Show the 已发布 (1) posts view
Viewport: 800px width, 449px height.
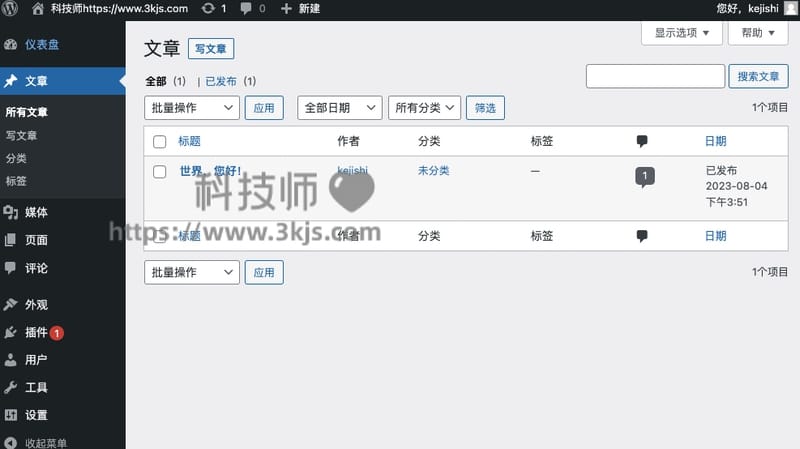pyautogui.click(x=231, y=81)
